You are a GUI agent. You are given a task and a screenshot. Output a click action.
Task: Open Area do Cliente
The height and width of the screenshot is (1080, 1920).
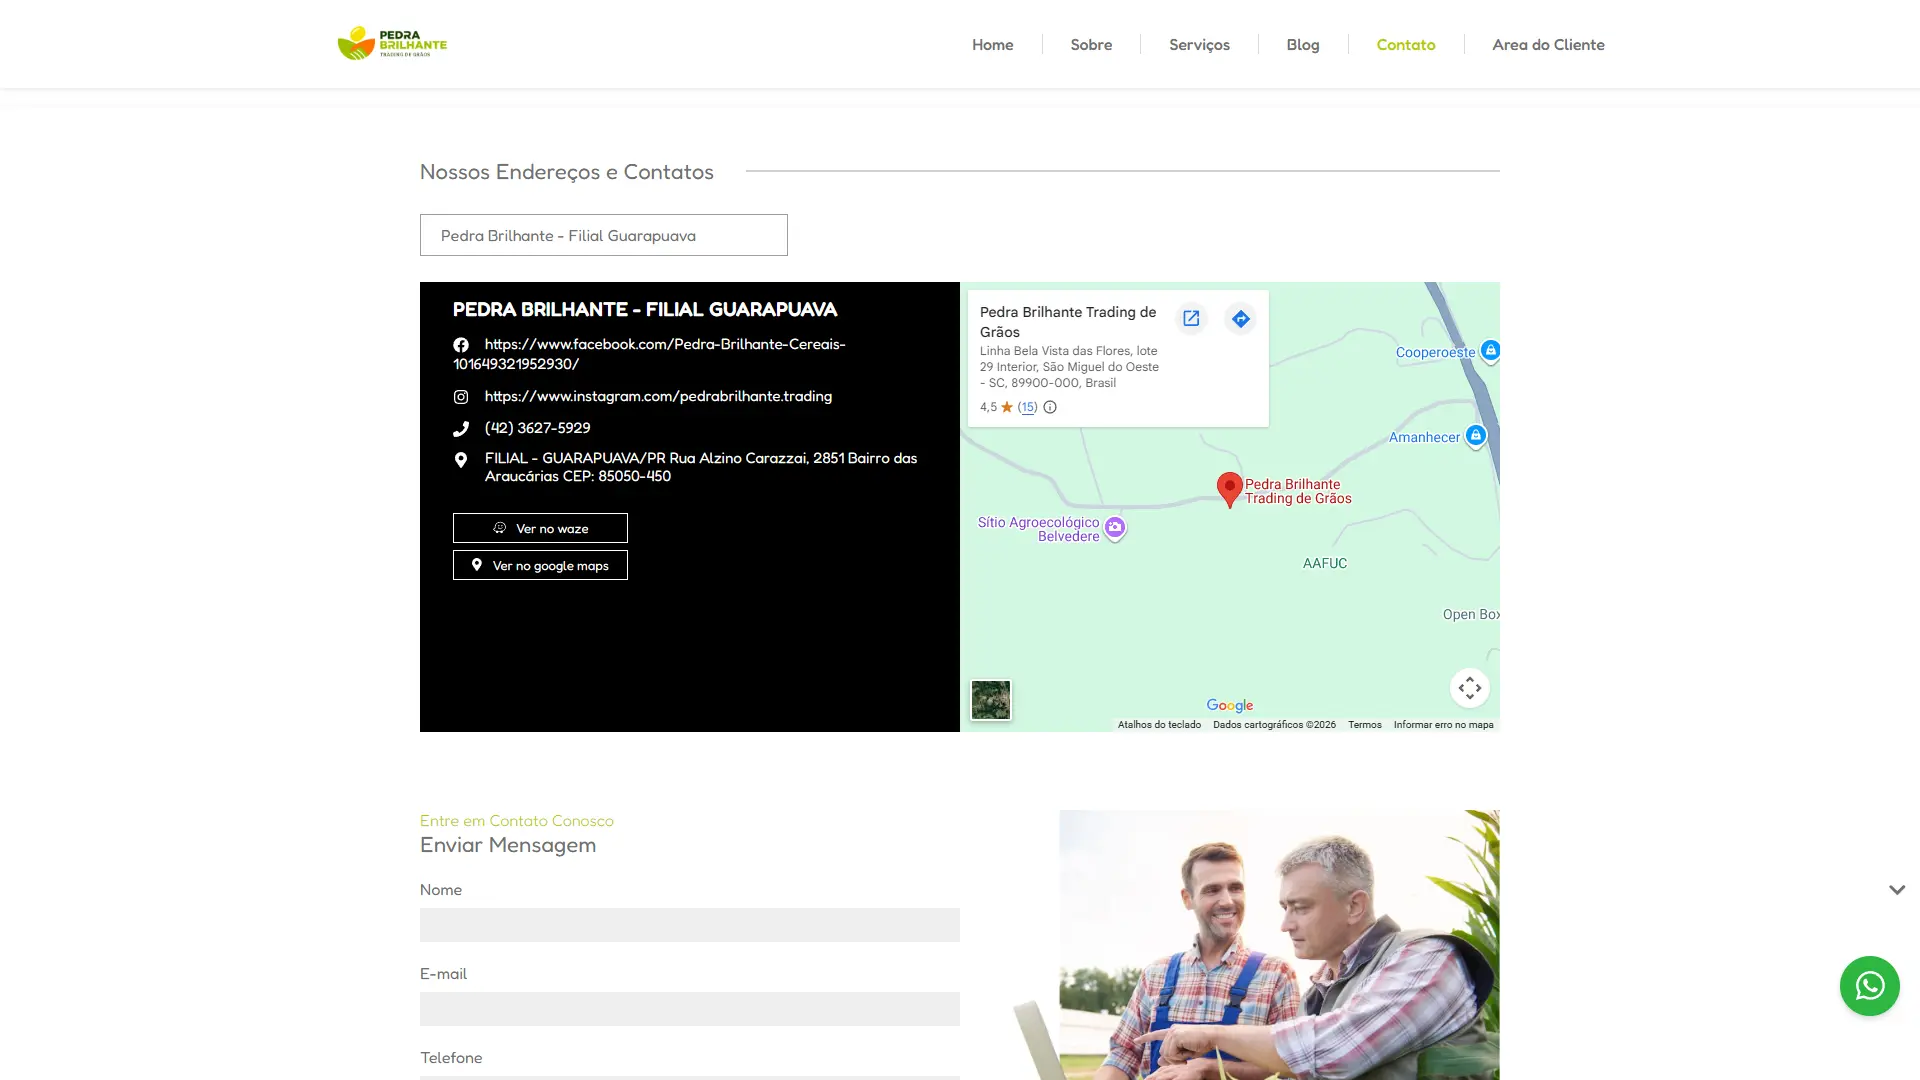1548,44
